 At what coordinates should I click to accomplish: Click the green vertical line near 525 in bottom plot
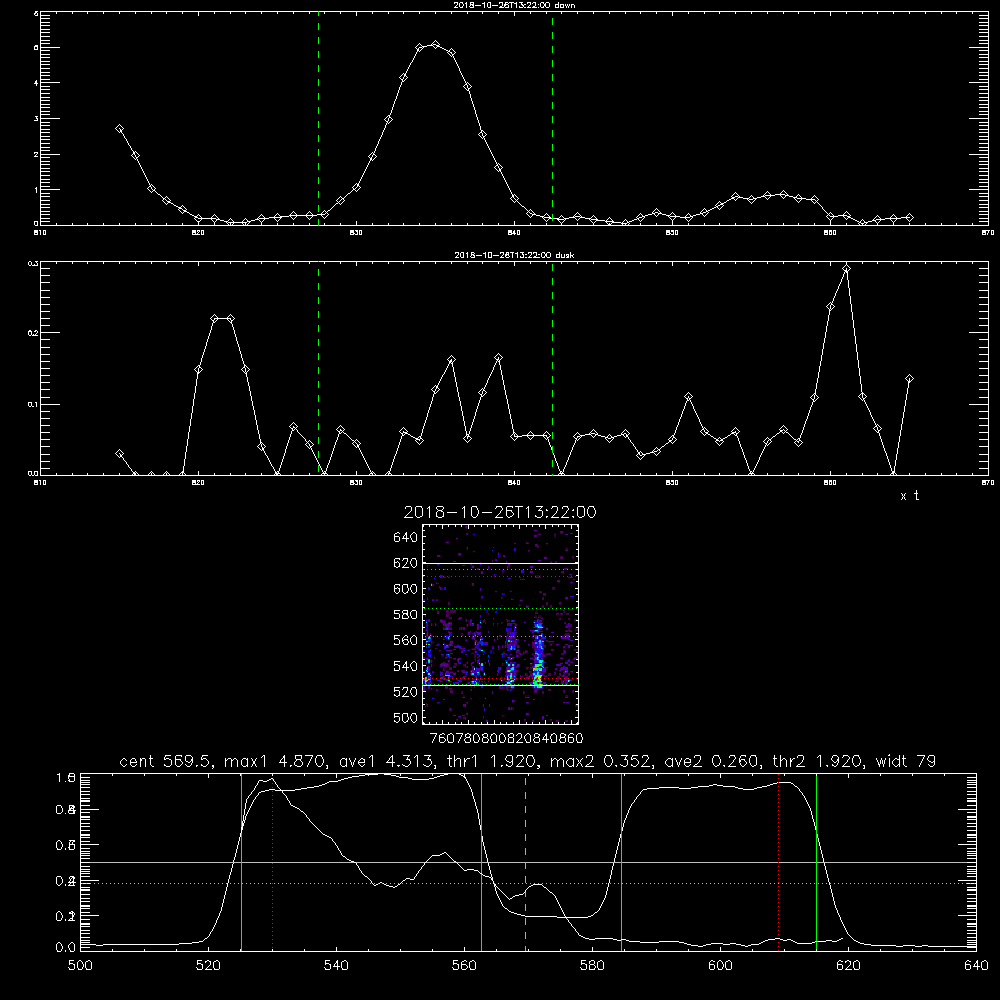click(x=241, y=862)
